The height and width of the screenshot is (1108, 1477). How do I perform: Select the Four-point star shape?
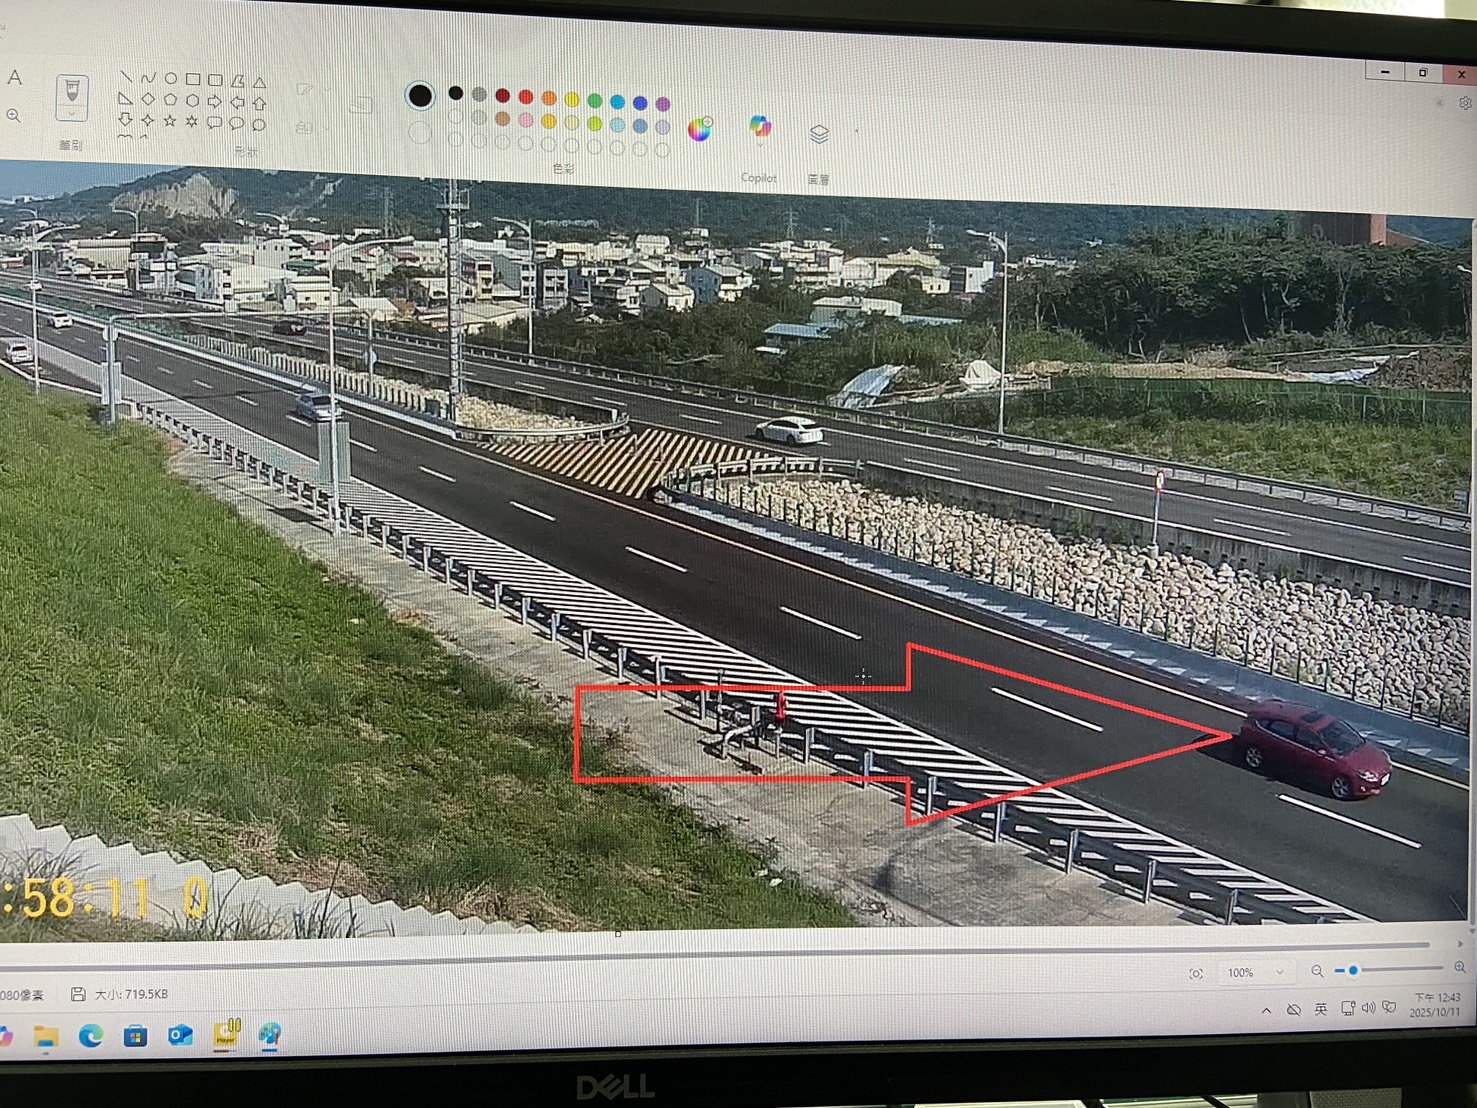click(148, 120)
